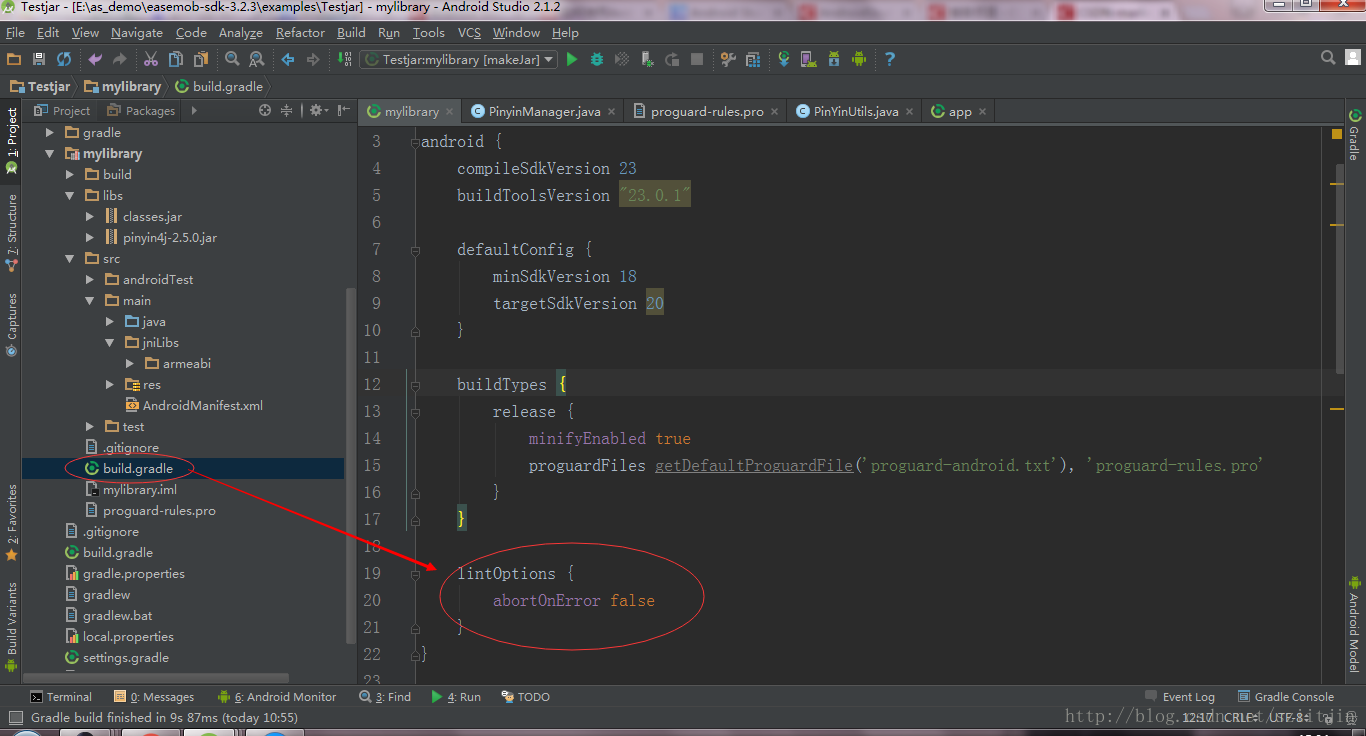
Task: Open the Analyze menu
Action: 240,32
